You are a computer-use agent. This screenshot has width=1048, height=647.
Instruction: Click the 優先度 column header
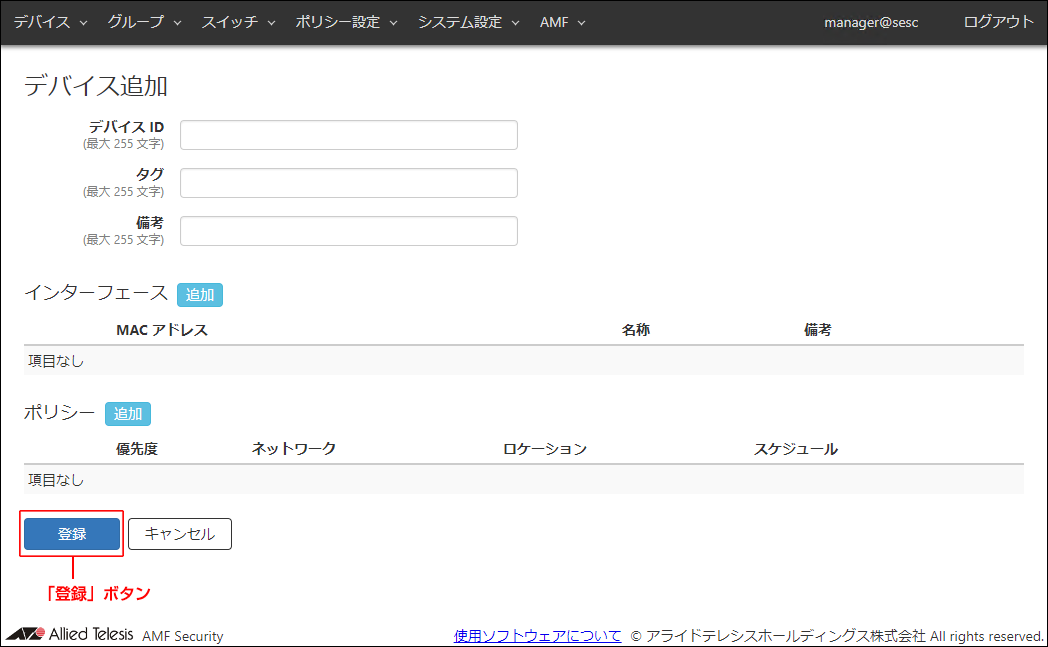coord(137,449)
